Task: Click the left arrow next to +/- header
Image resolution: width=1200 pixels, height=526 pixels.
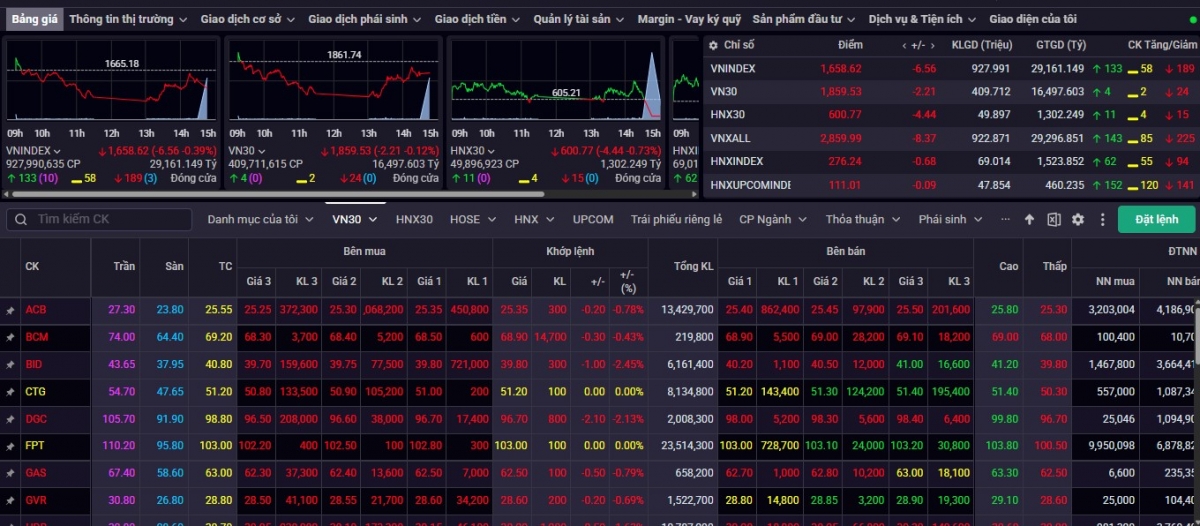Action: point(905,46)
